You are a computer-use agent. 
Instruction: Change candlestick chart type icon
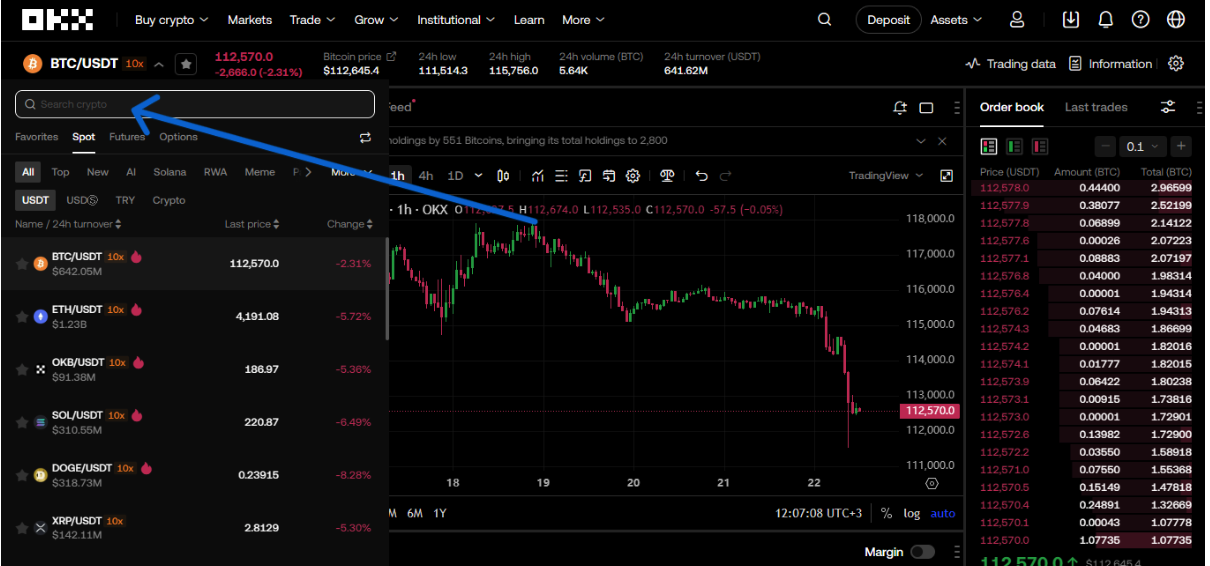pyautogui.click(x=503, y=176)
